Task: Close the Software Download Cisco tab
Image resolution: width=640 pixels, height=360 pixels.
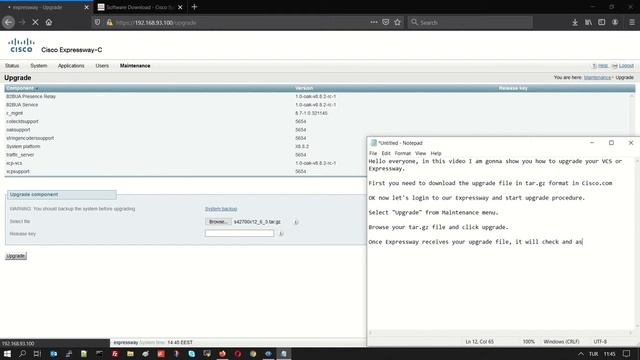Action: (x=180, y=7)
